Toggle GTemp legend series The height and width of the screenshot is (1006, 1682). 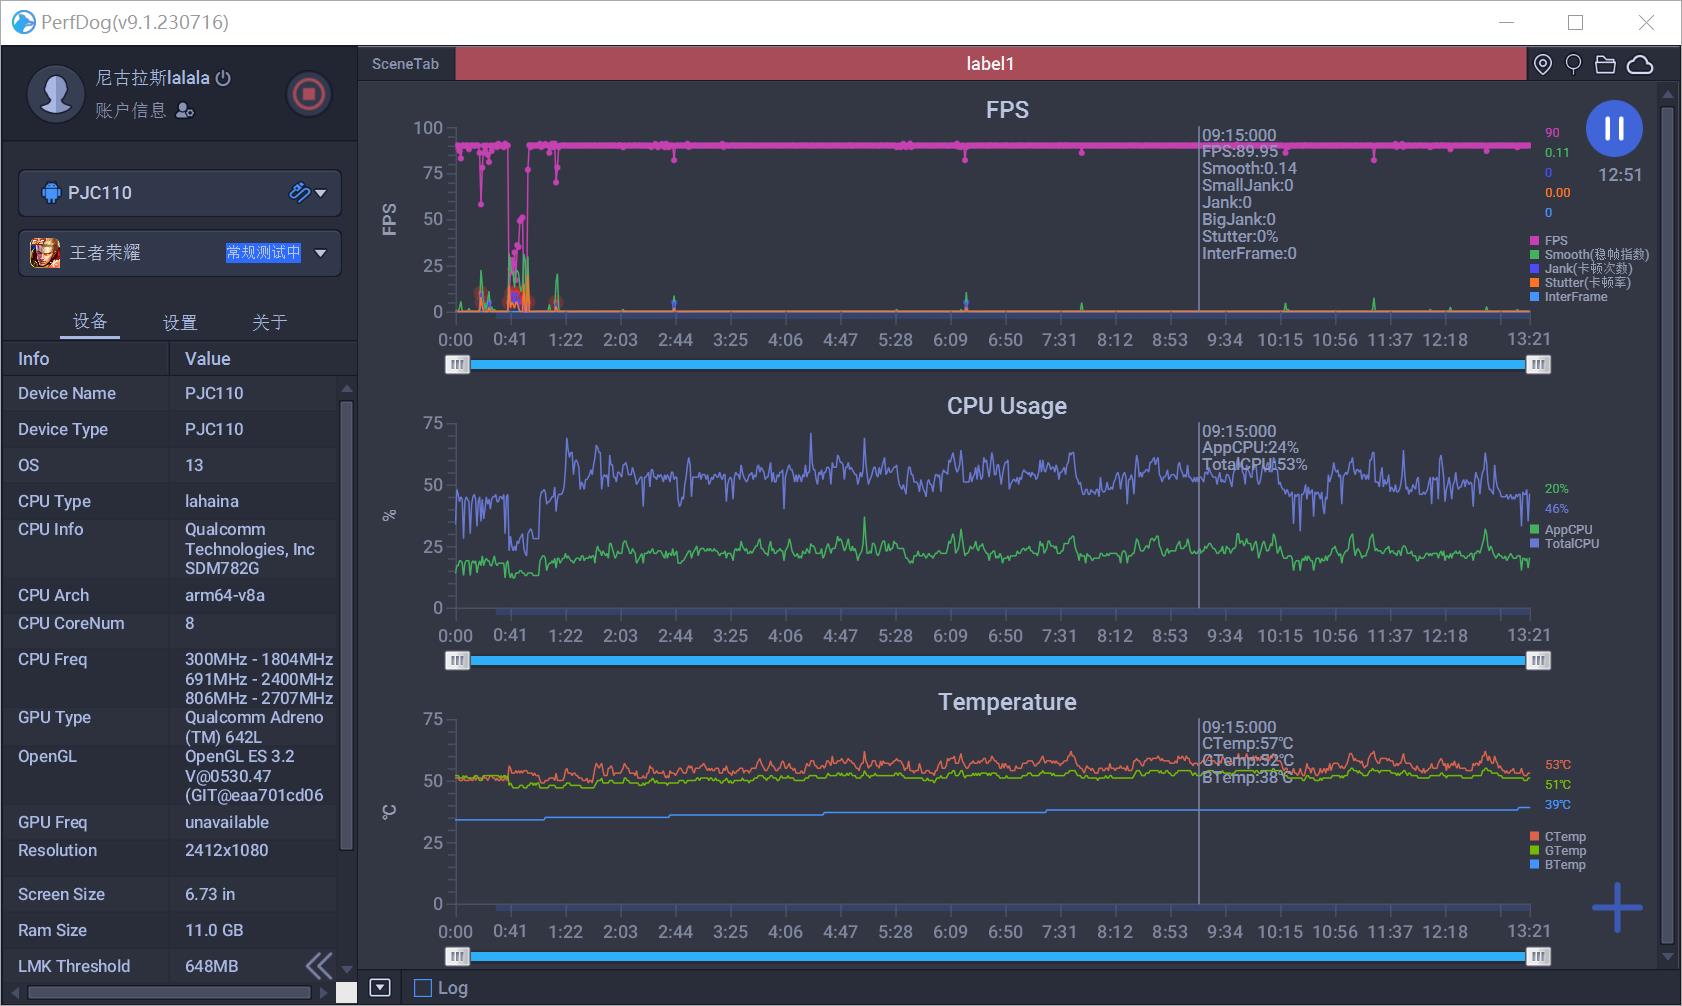(x=1558, y=851)
